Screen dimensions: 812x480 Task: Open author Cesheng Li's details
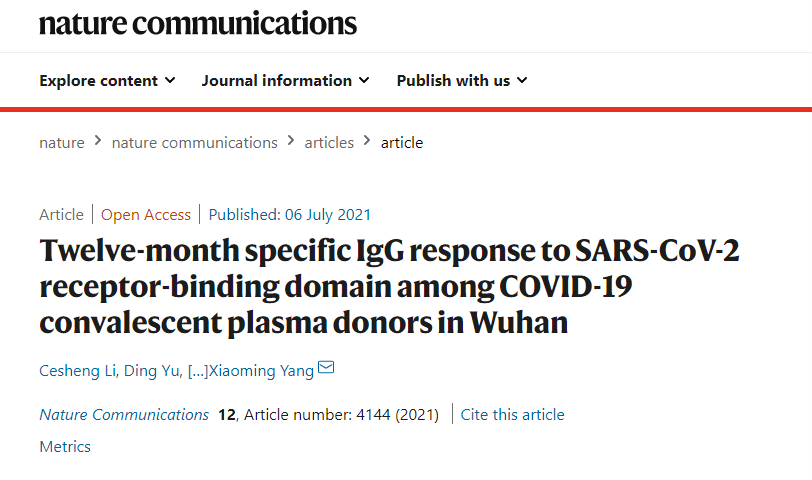click(x=76, y=371)
